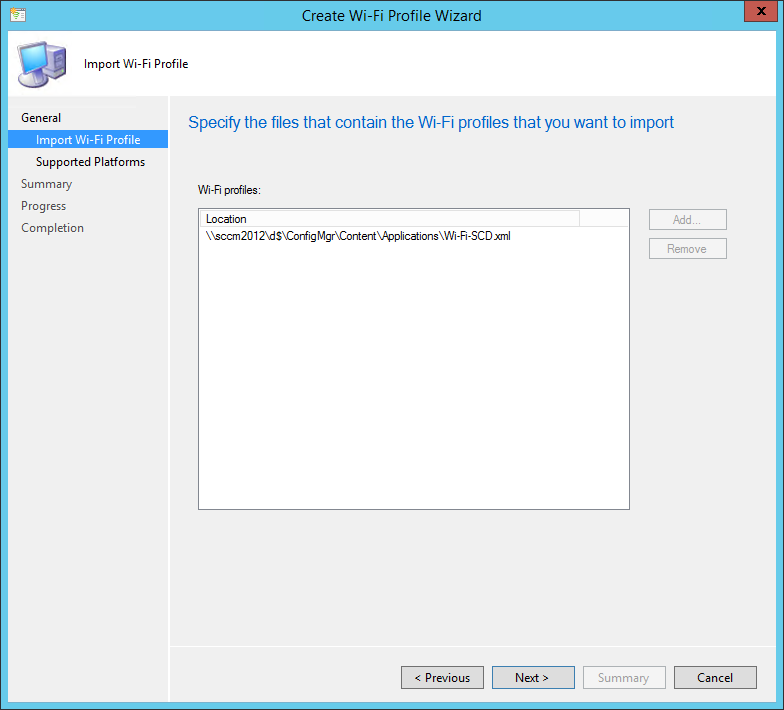Select the General step in the sidebar

(x=41, y=118)
